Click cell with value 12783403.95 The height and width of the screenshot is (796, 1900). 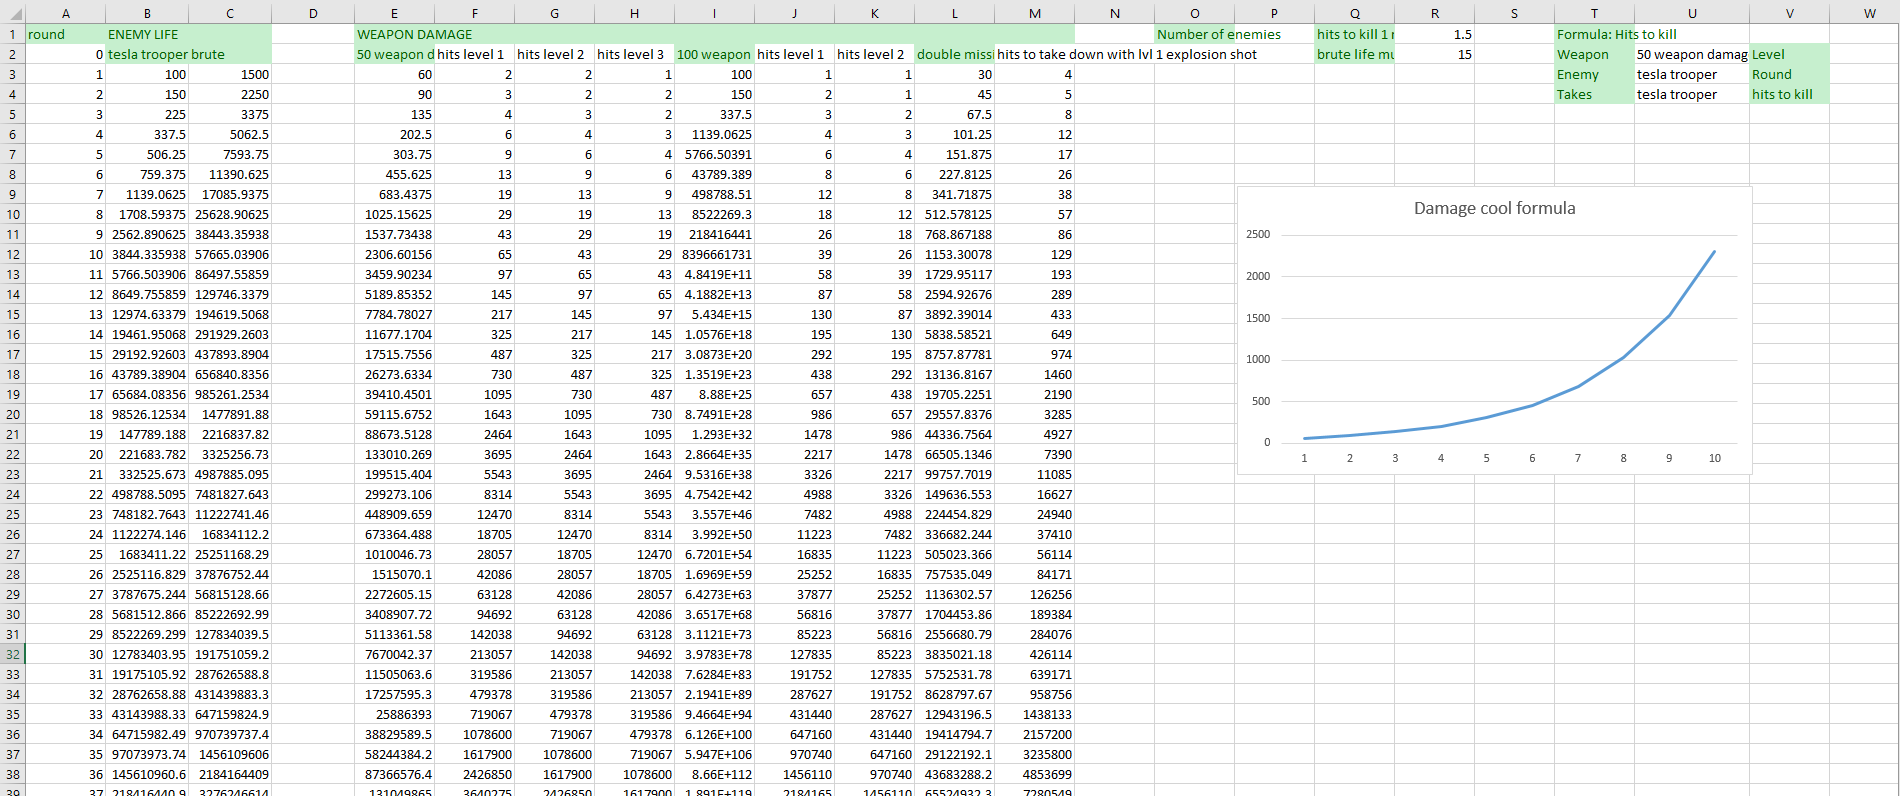pyautogui.click(x=147, y=654)
